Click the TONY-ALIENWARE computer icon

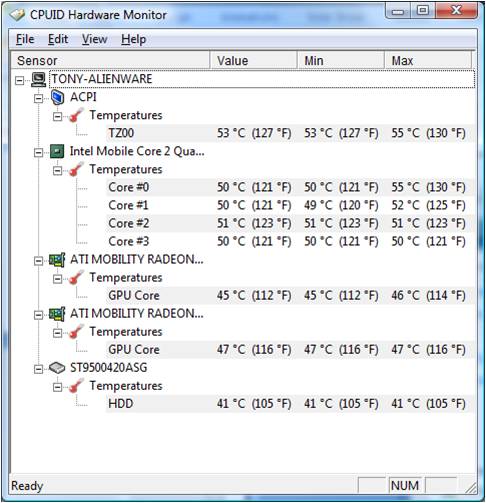(x=39, y=79)
